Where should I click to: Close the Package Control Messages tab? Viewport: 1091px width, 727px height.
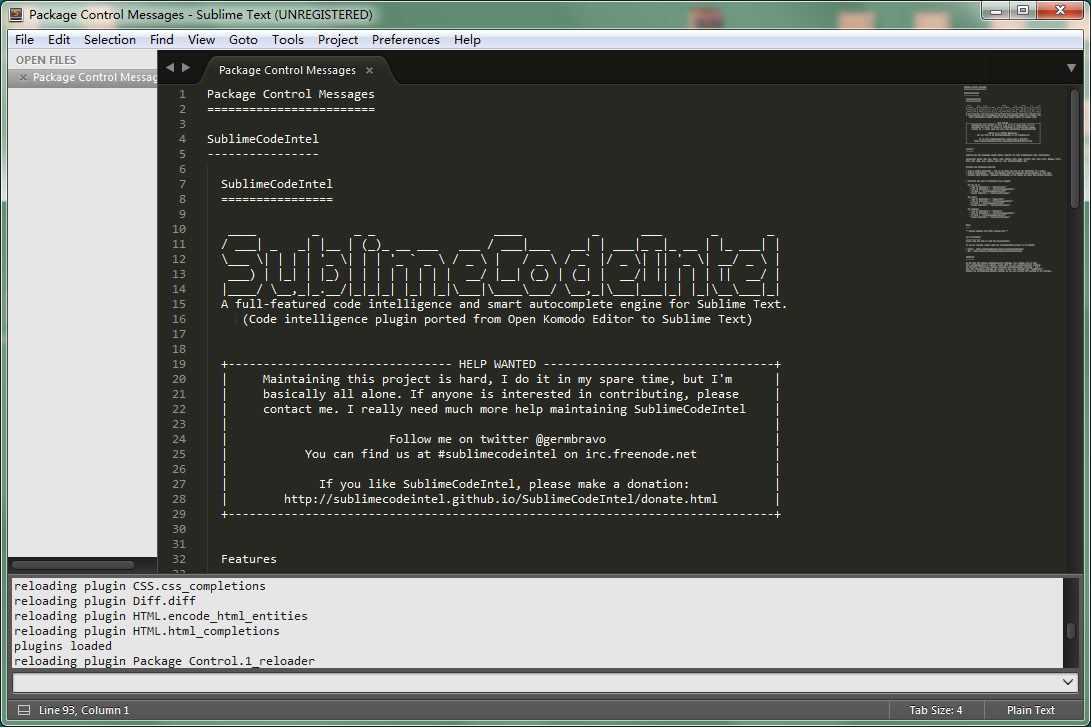click(x=369, y=71)
